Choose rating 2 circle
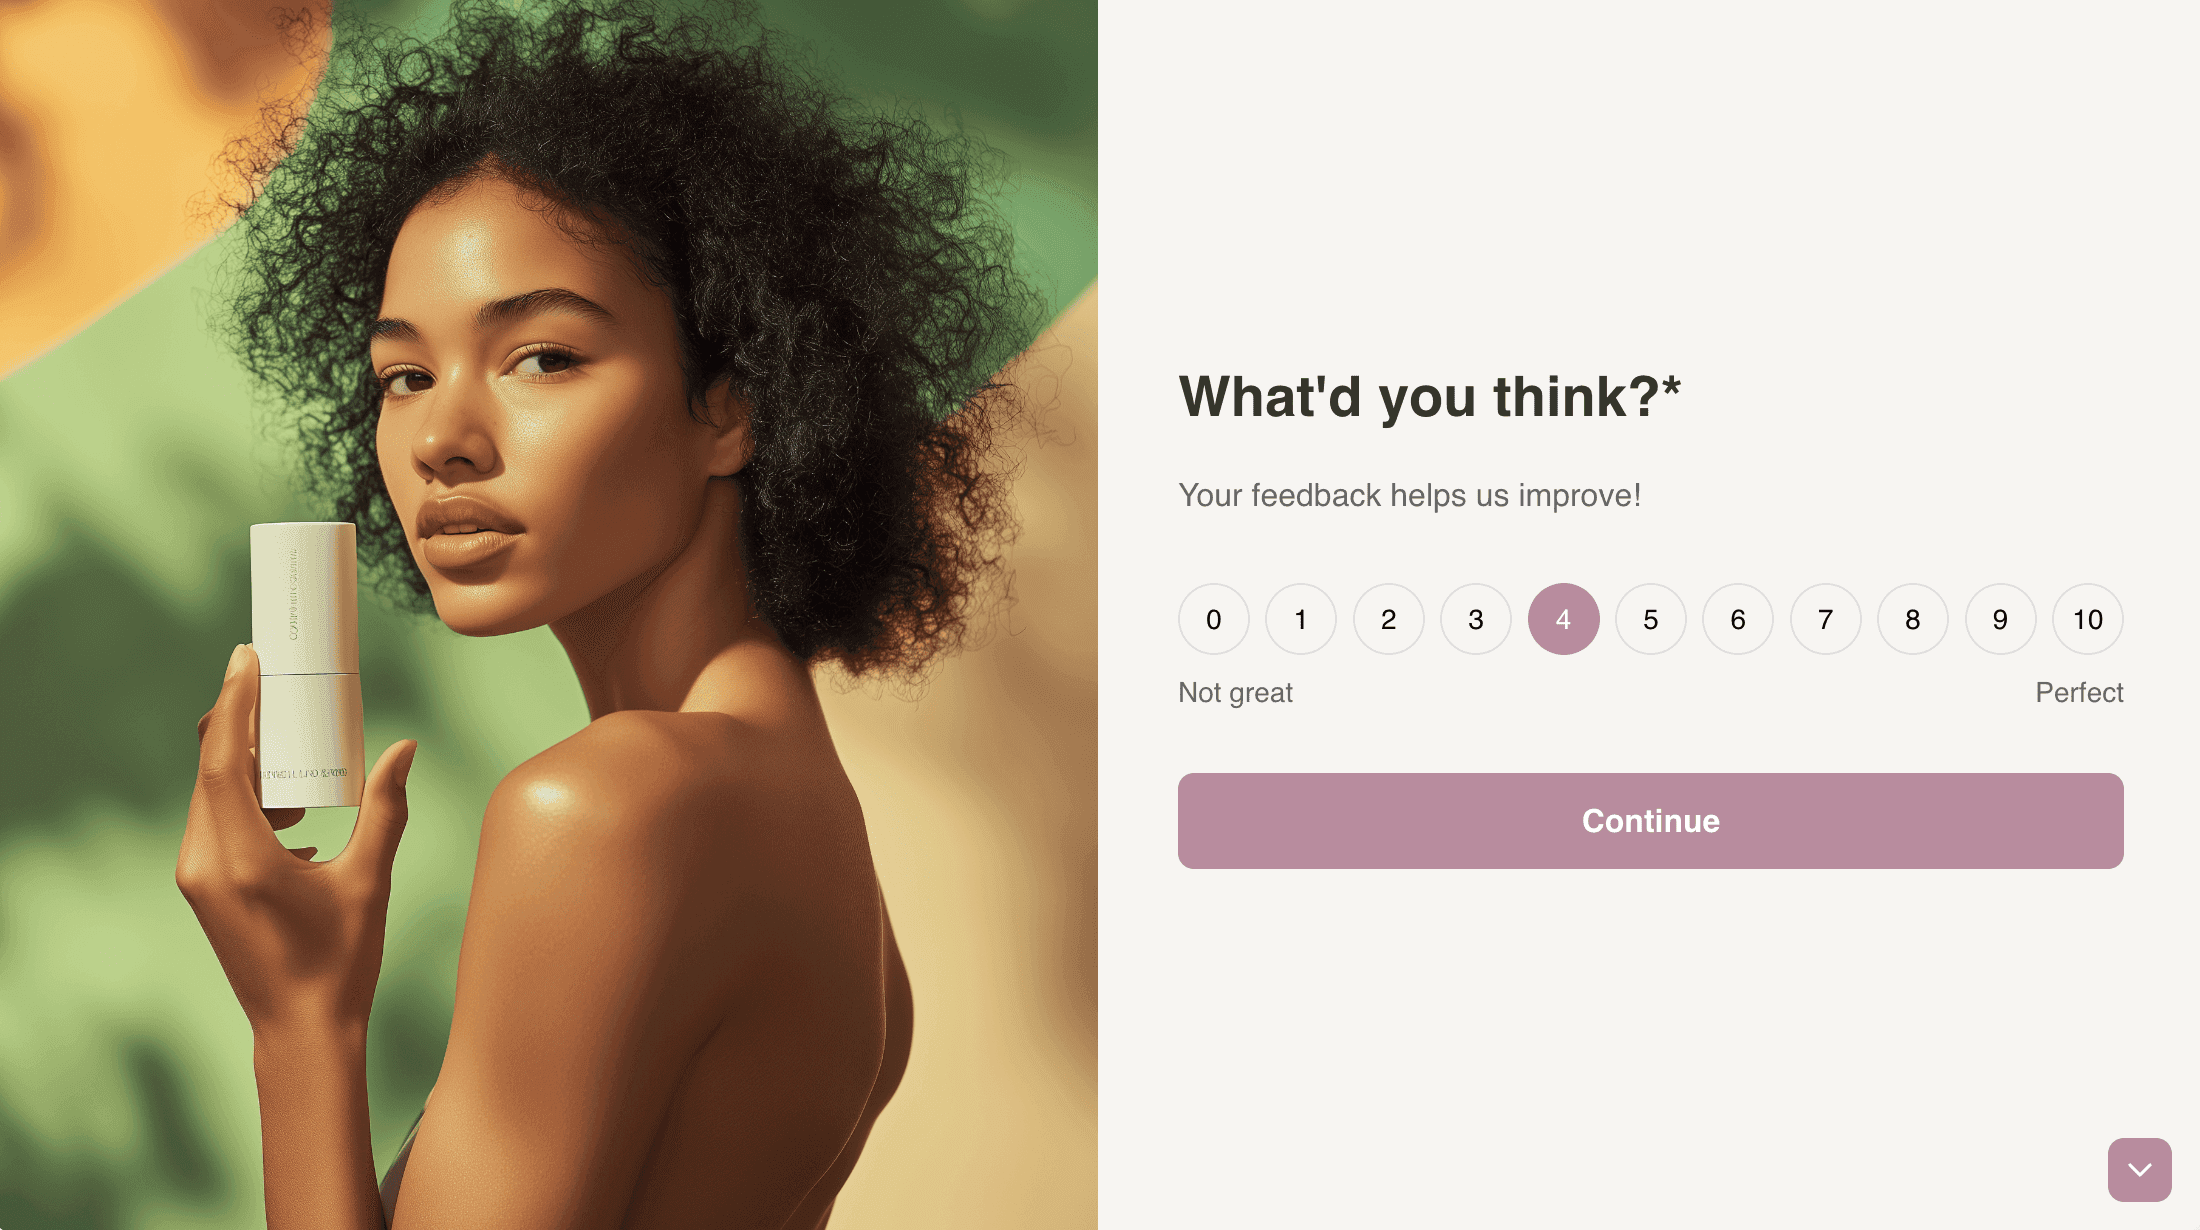Viewport: 2200px width, 1230px height. point(1388,619)
